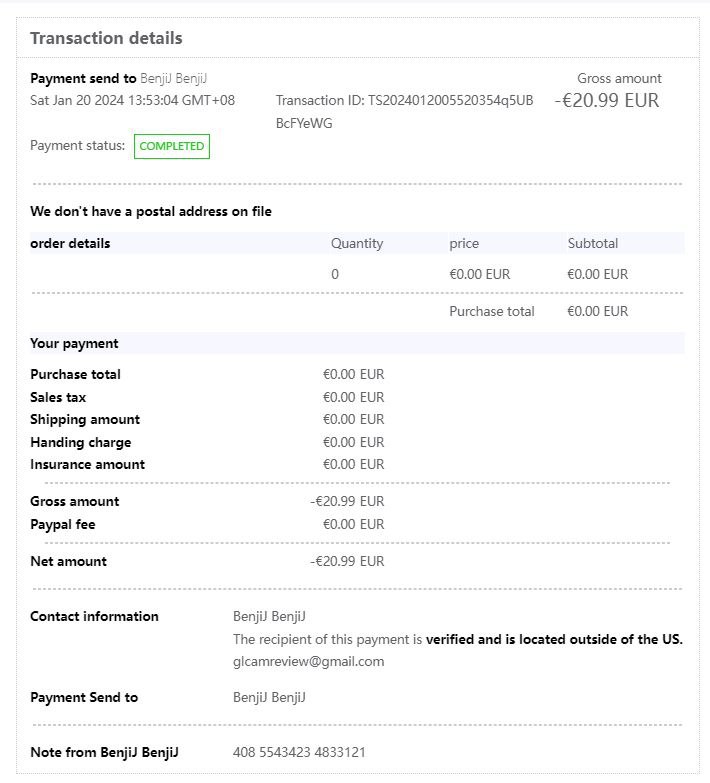
Task: Click the Insurance amount row label
Action: pos(87,464)
